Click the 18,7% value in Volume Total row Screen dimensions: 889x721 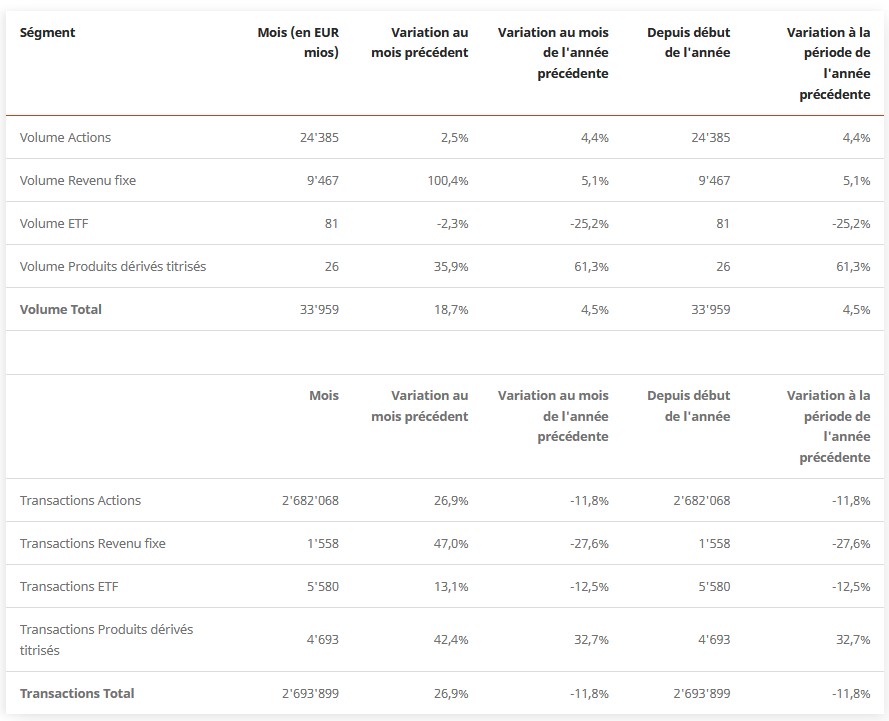coord(449,309)
